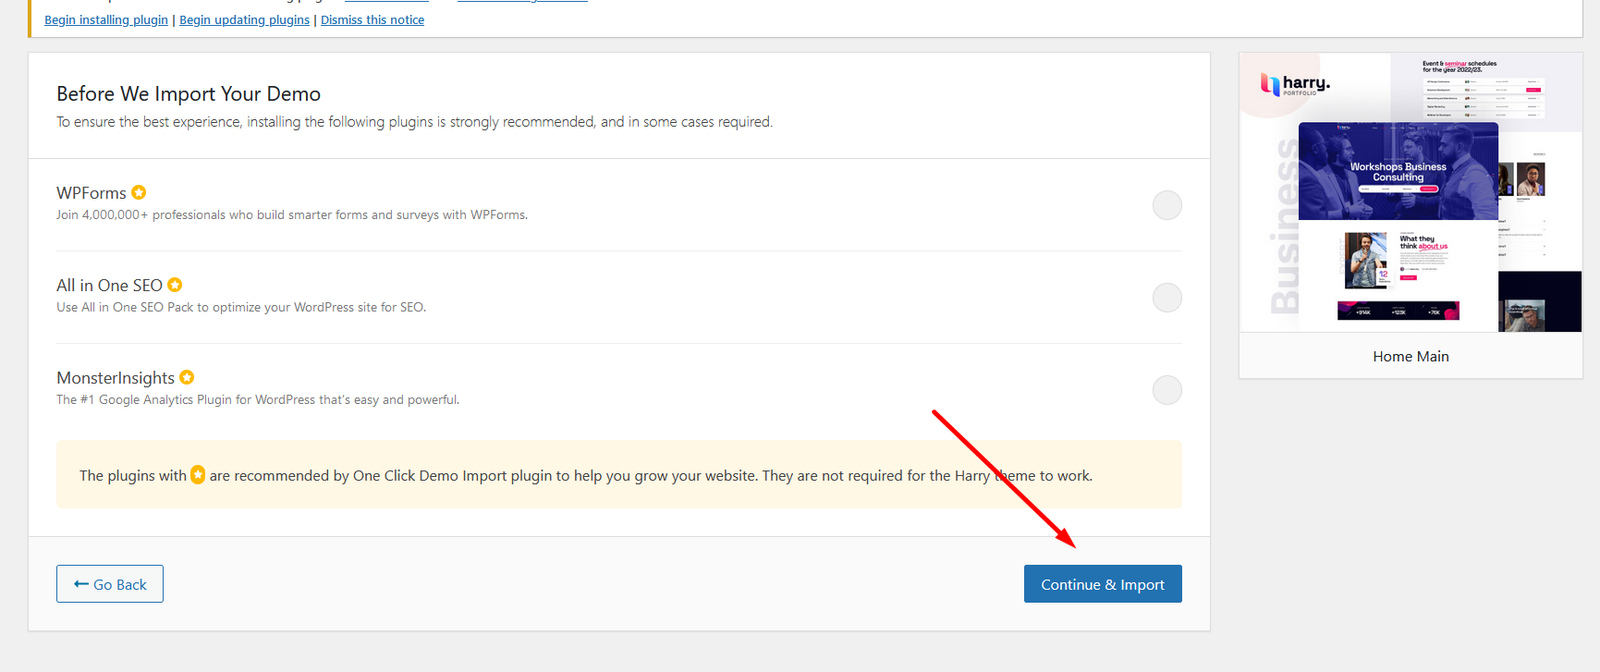
Task: Click the star badge next to MonsterInsights
Action: (187, 377)
